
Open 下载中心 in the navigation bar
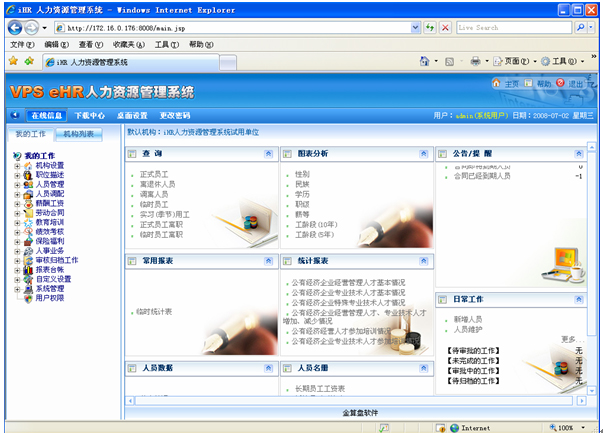(x=90, y=115)
